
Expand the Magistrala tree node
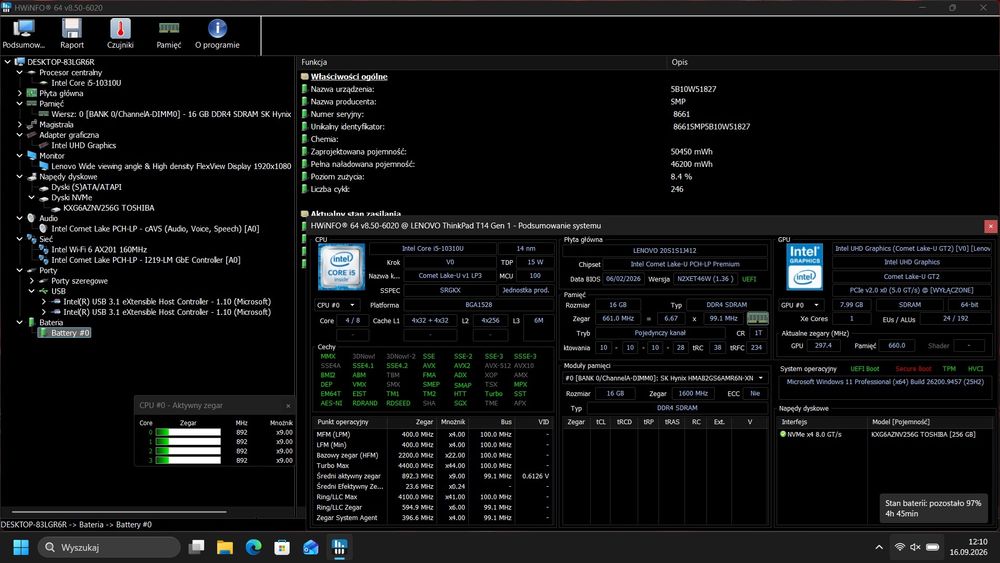20,124
